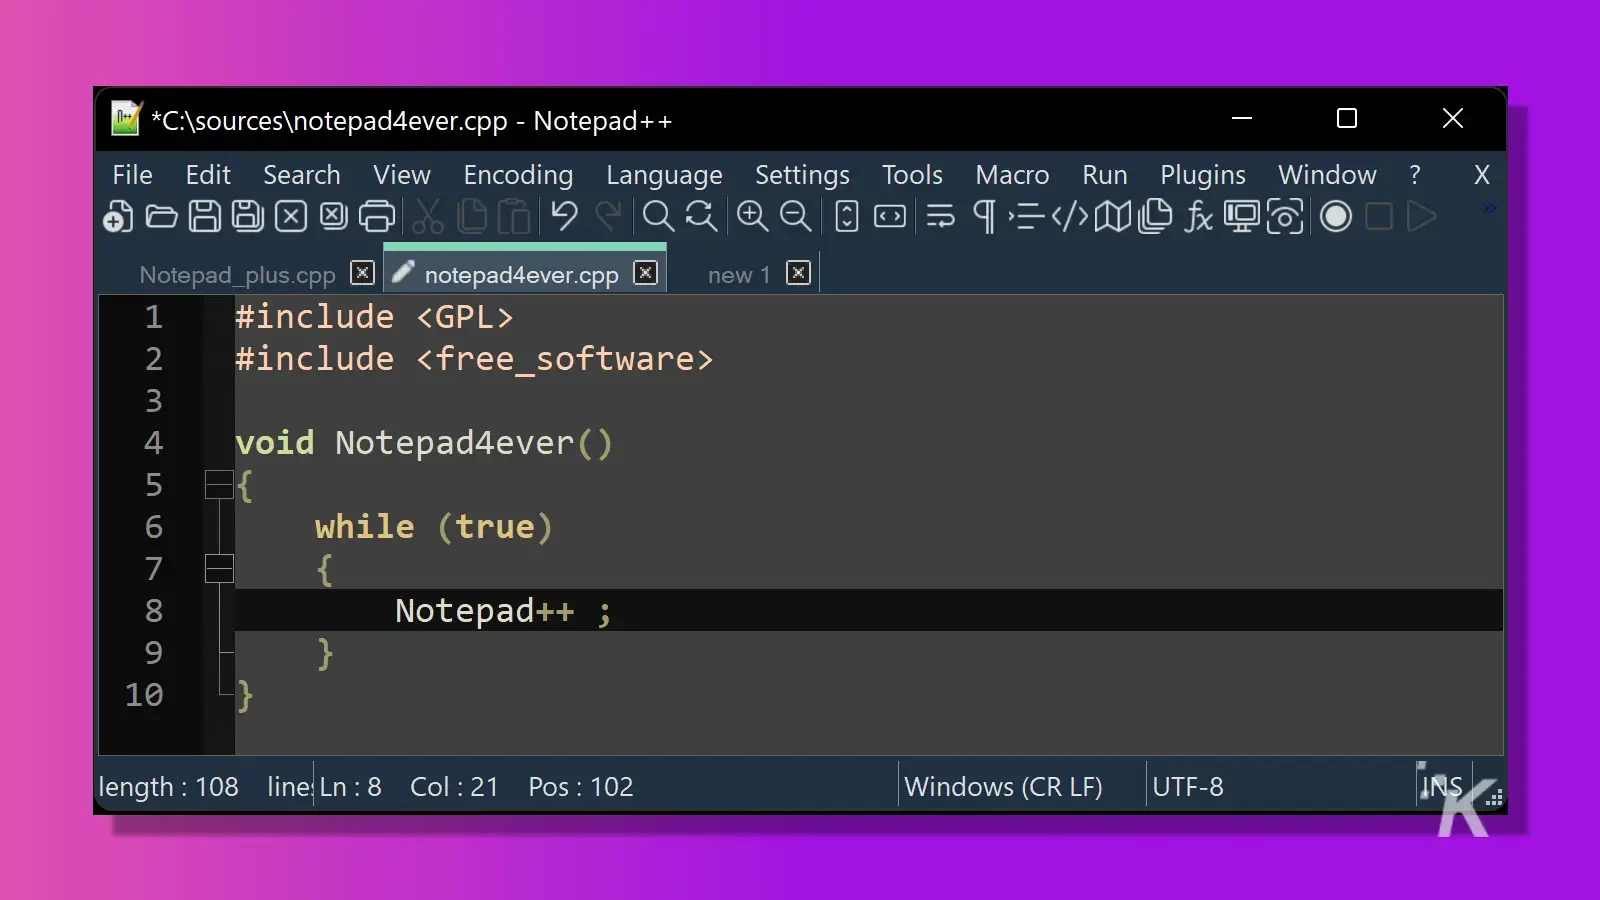Toggle word wrap
The height and width of the screenshot is (900, 1600).
pyautogui.click(x=940, y=216)
